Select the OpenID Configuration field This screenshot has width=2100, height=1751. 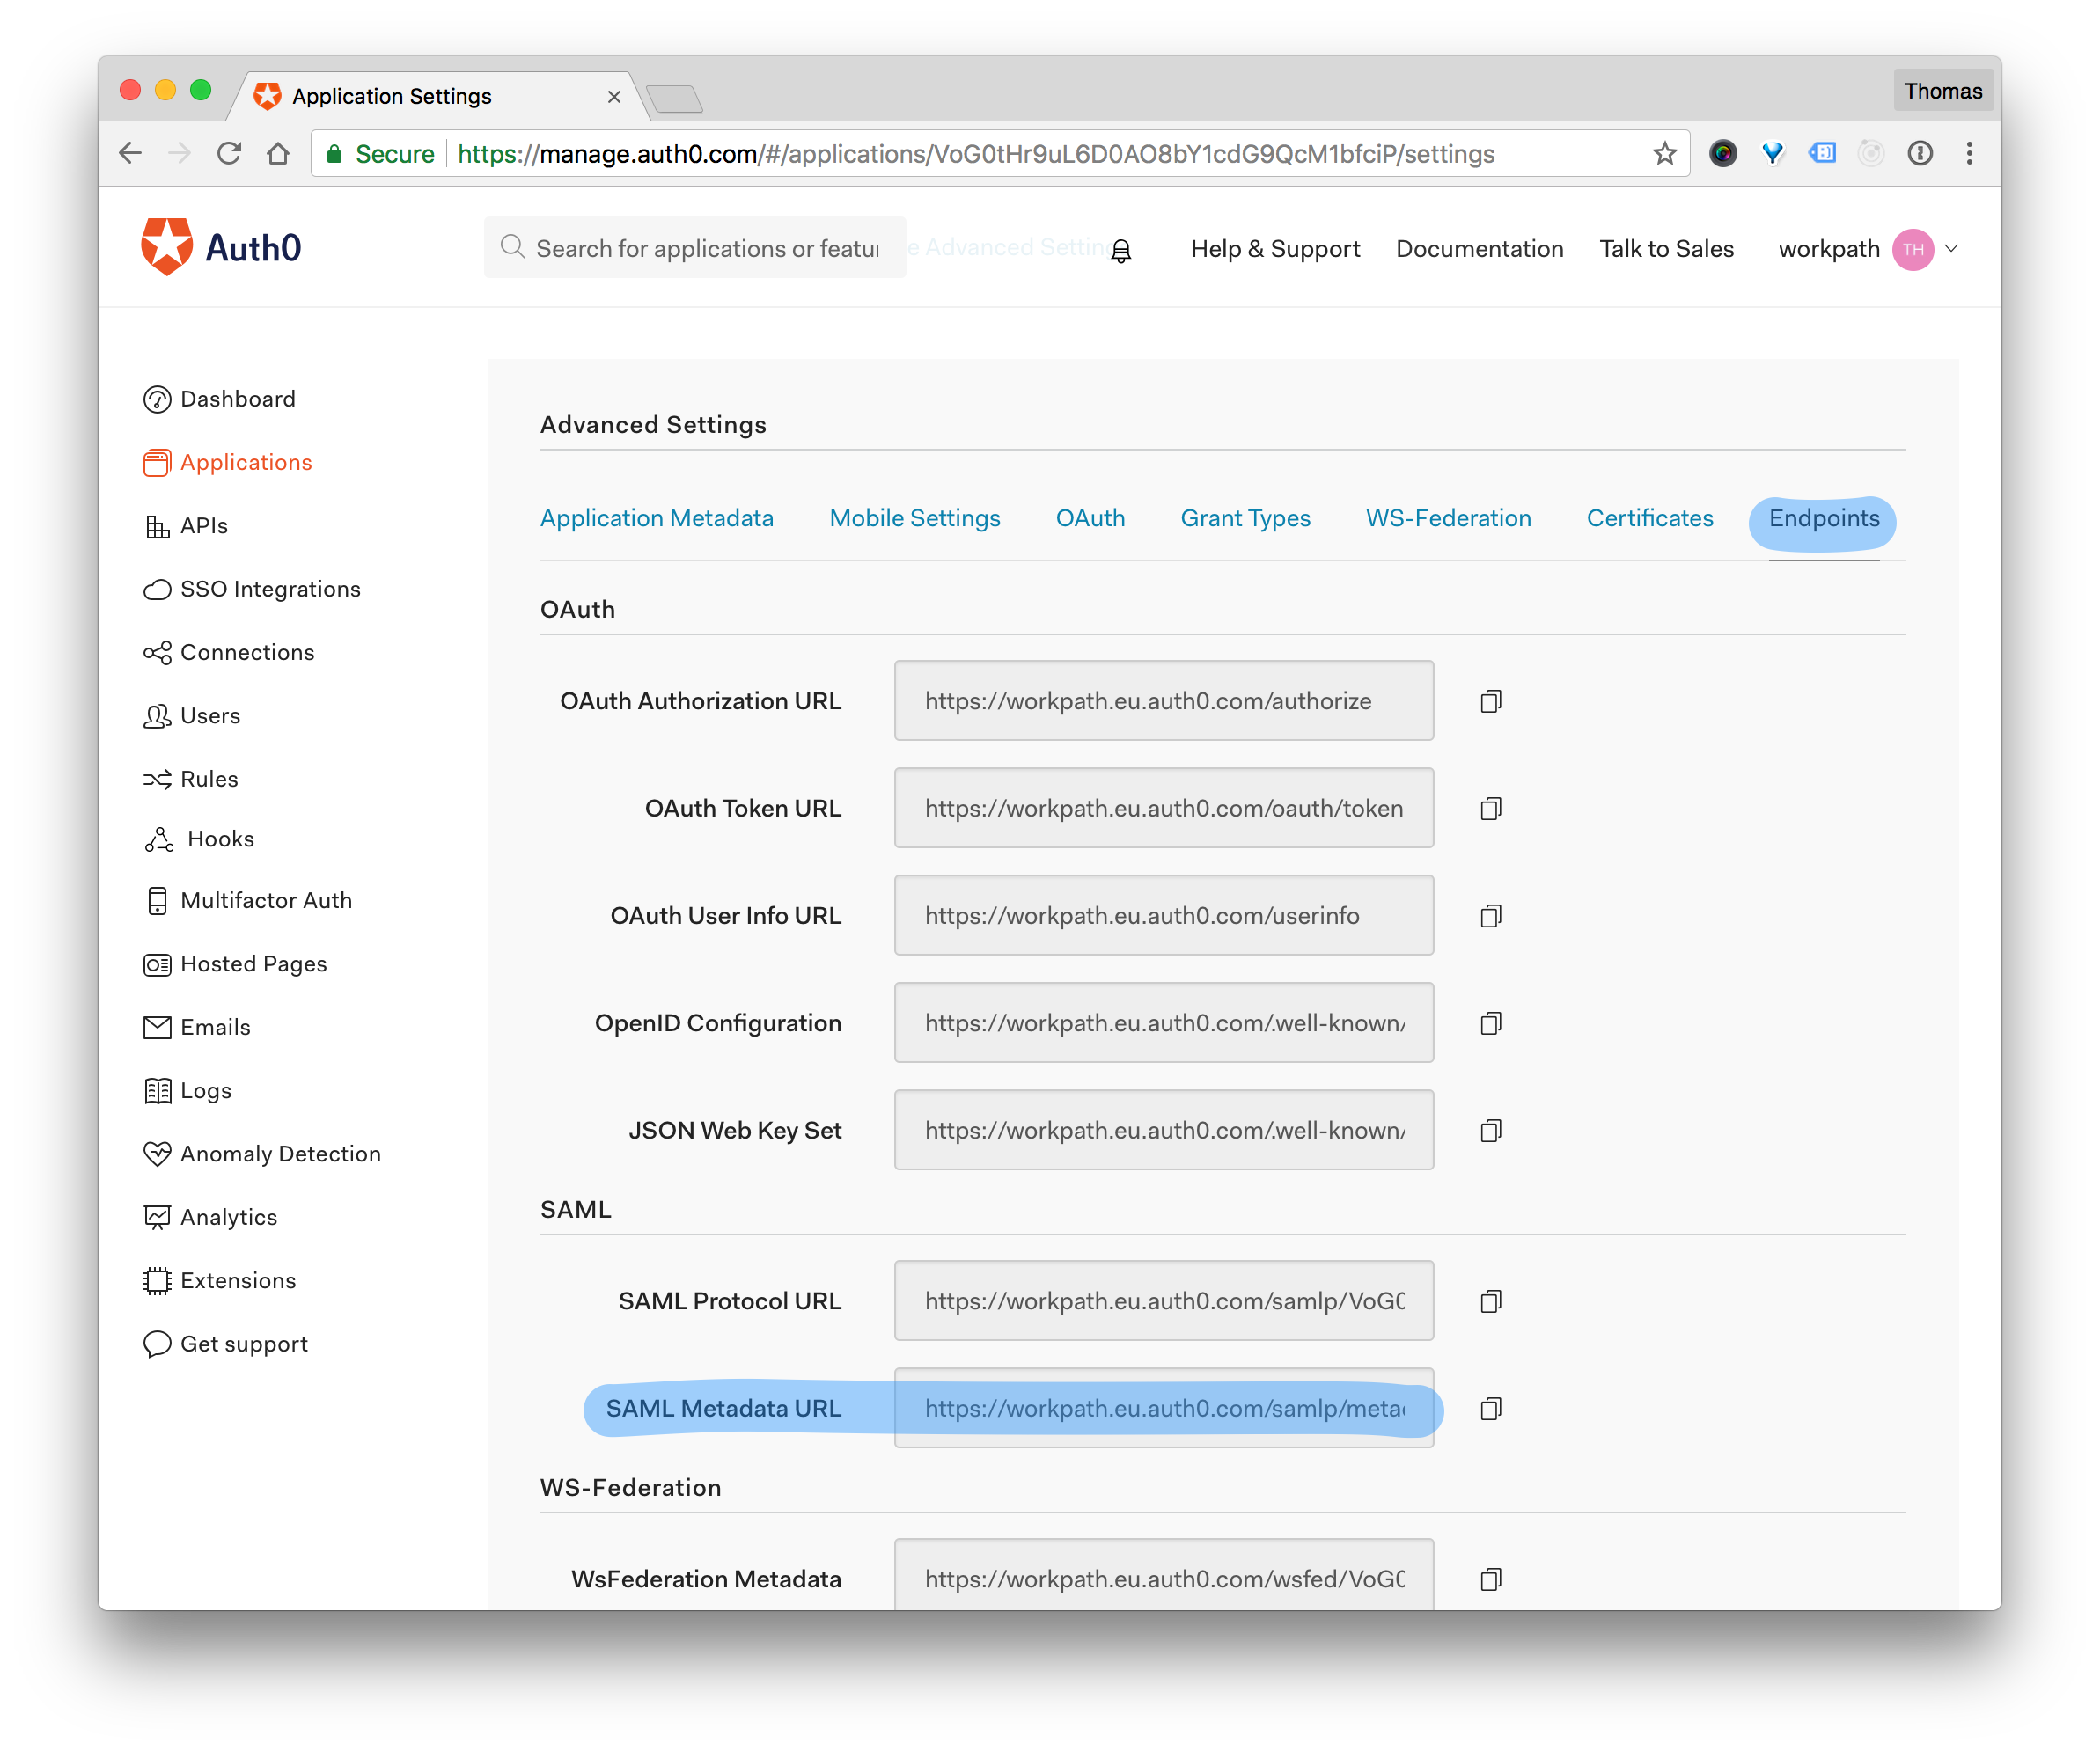pyautogui.click(x=1164, y=1023)
